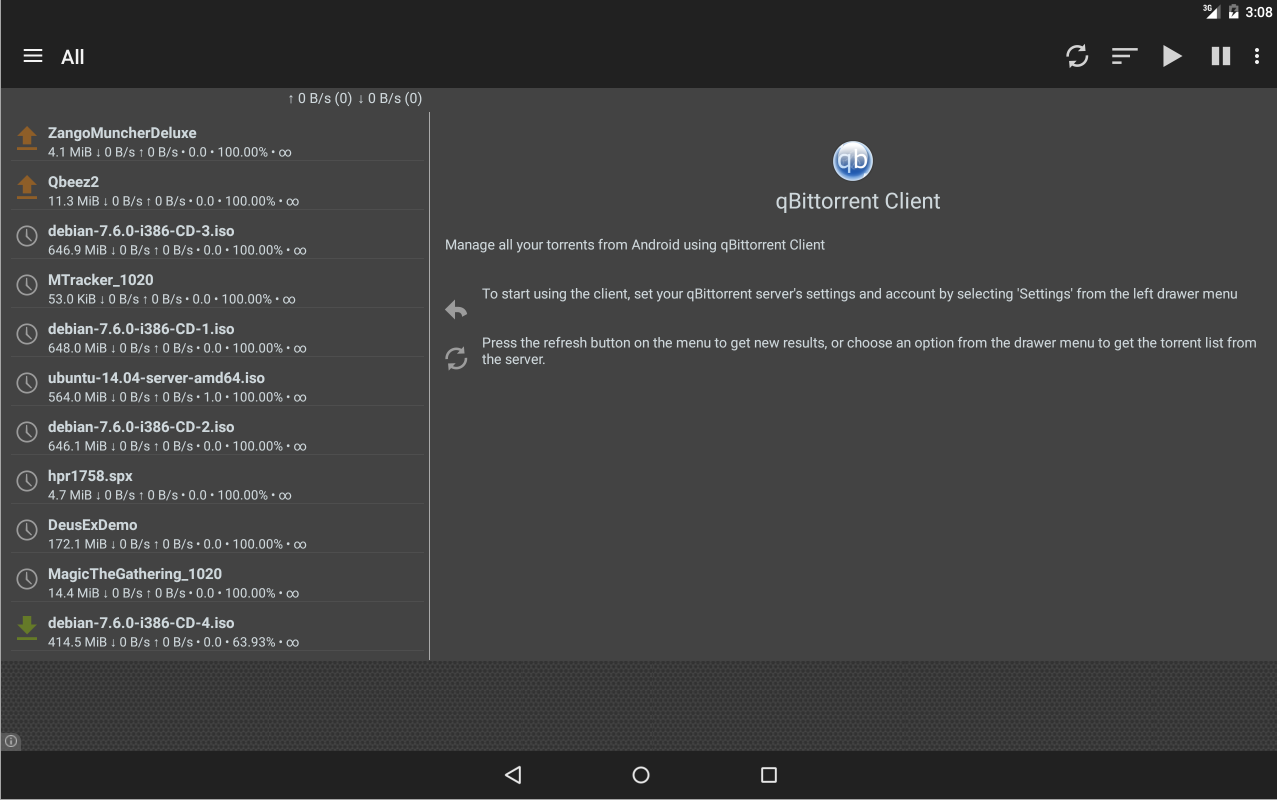
Task: Click the 'All' title in the toolbar
Action: click(x=72, y=57)
